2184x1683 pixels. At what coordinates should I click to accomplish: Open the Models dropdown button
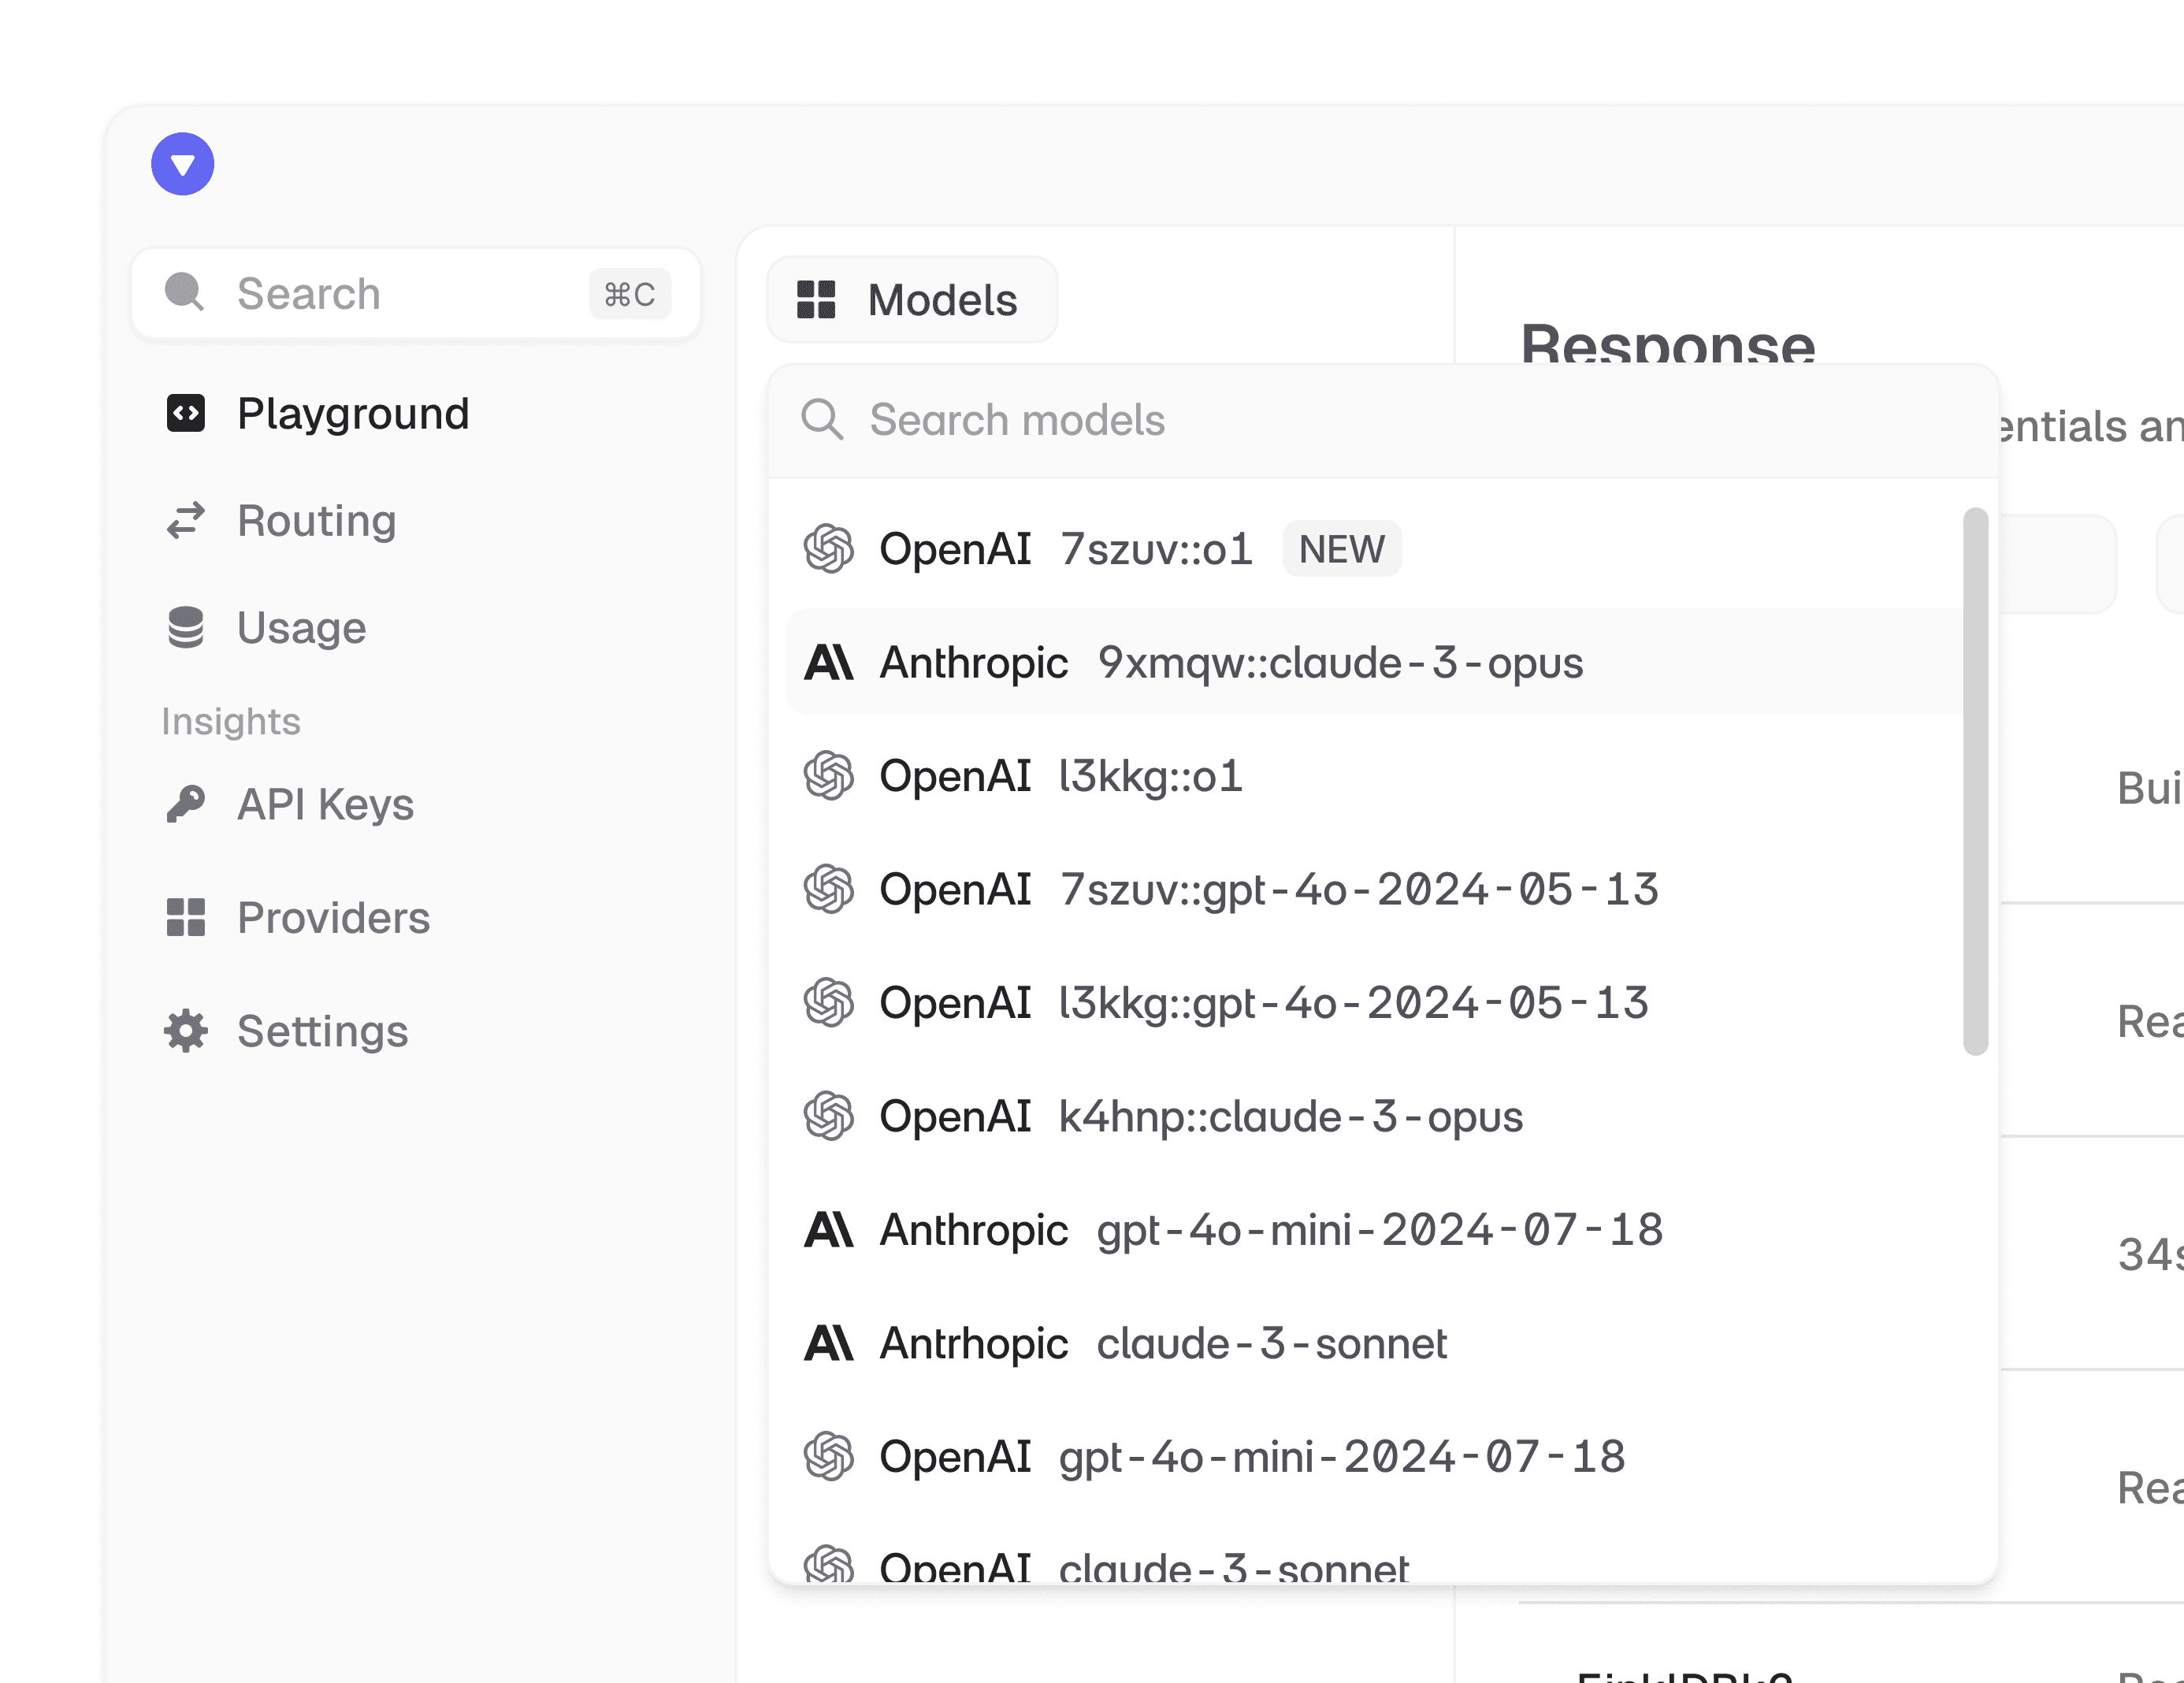(x=911, y=300)
